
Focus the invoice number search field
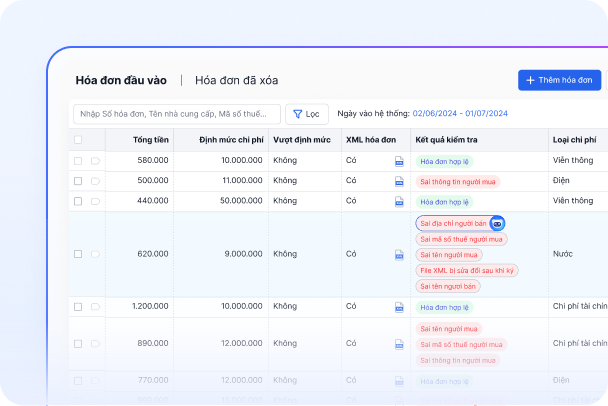[x=175, y=114]
